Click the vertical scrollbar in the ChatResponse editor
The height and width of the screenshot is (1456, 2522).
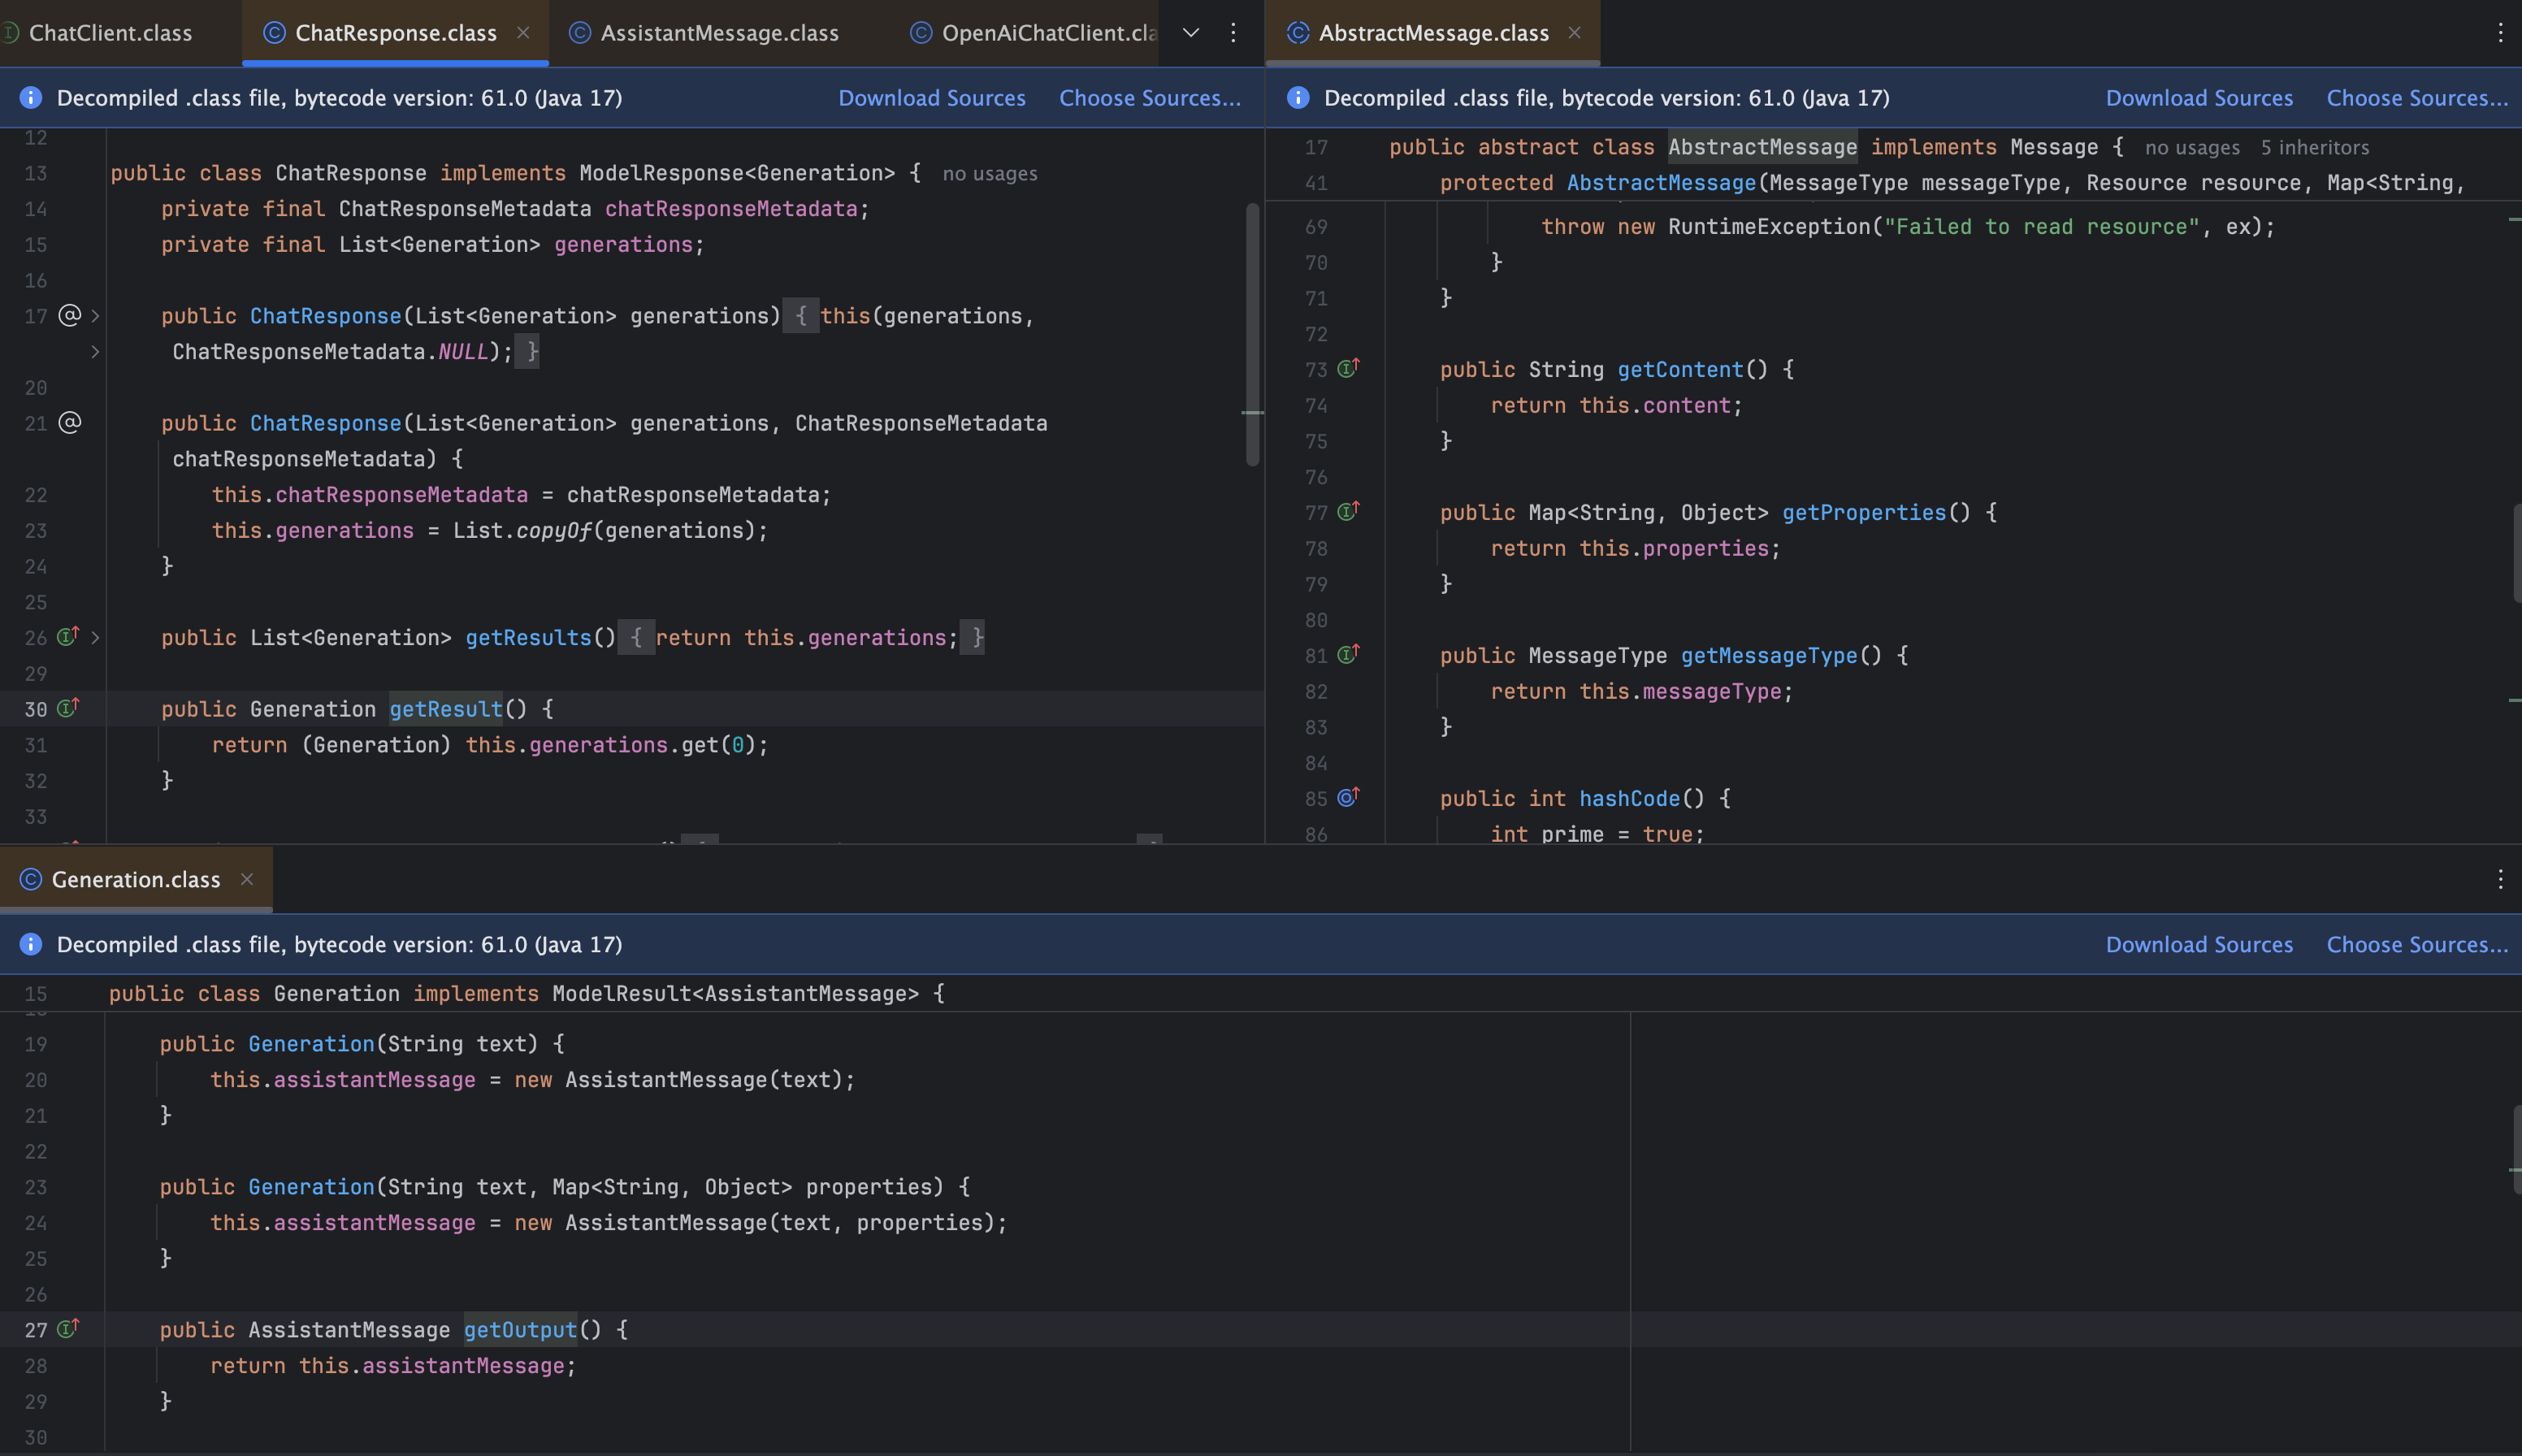pos(1252,335)
